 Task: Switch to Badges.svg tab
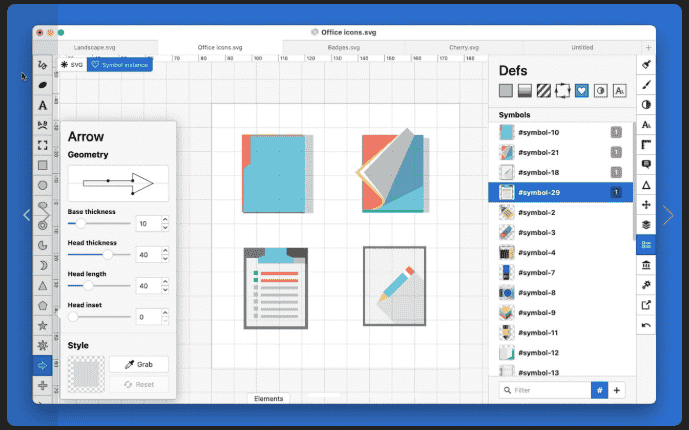344,47
